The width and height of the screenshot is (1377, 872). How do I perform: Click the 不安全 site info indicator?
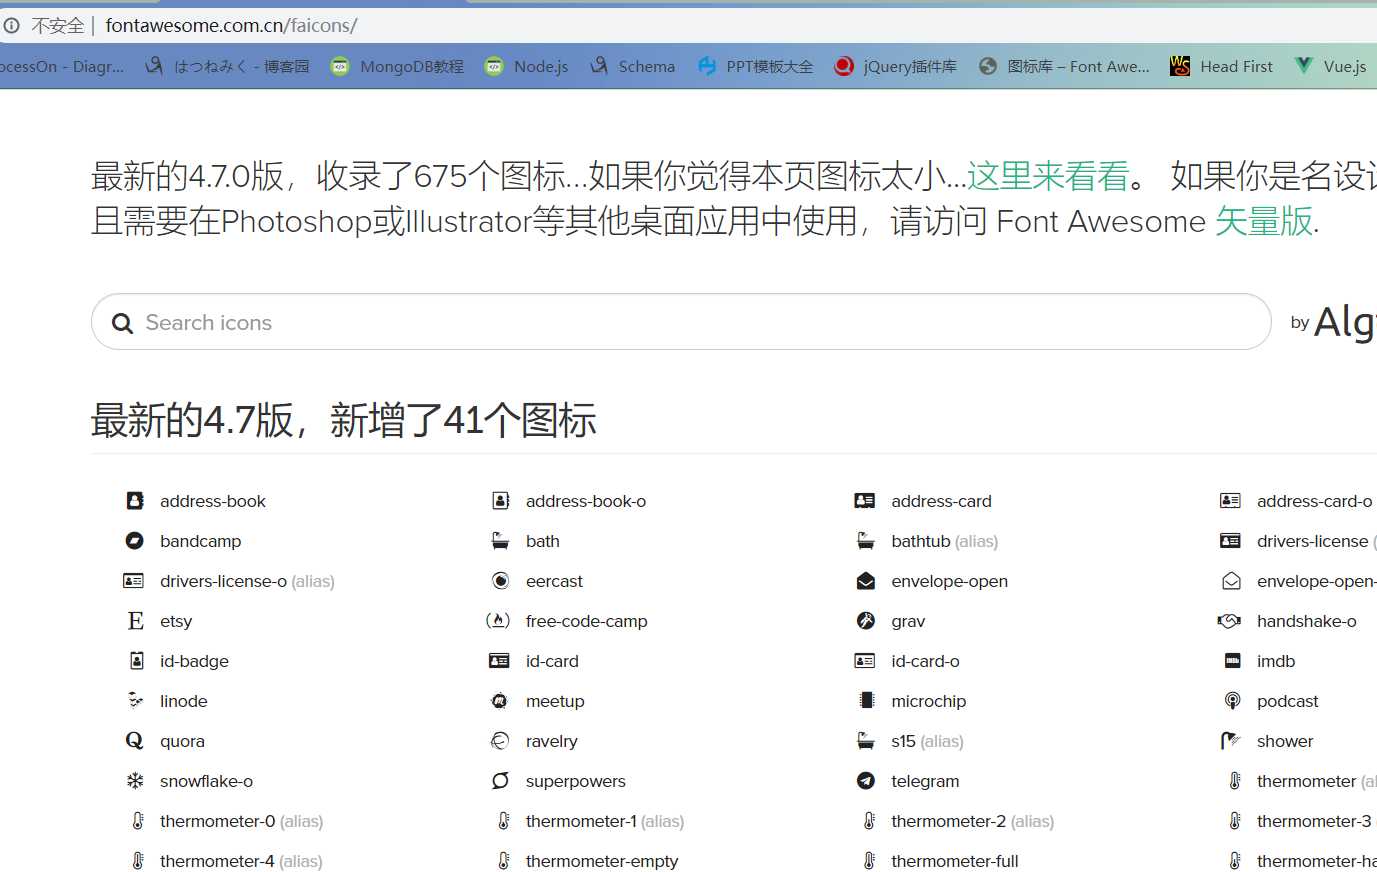45,25
